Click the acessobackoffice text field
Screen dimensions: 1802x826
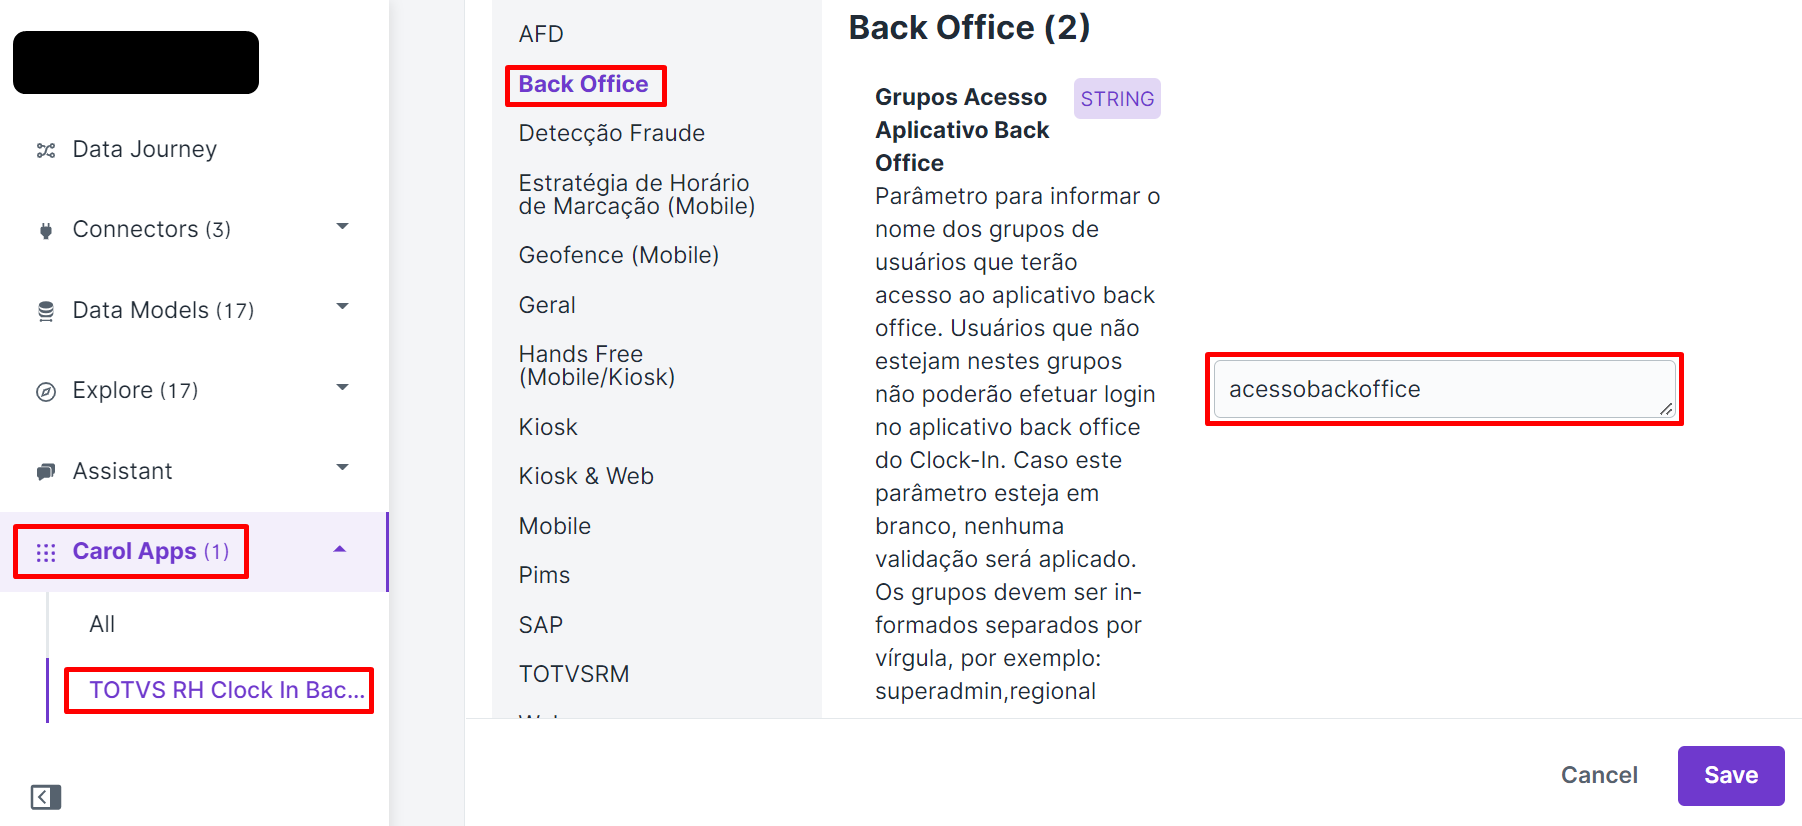point(1444,389)
